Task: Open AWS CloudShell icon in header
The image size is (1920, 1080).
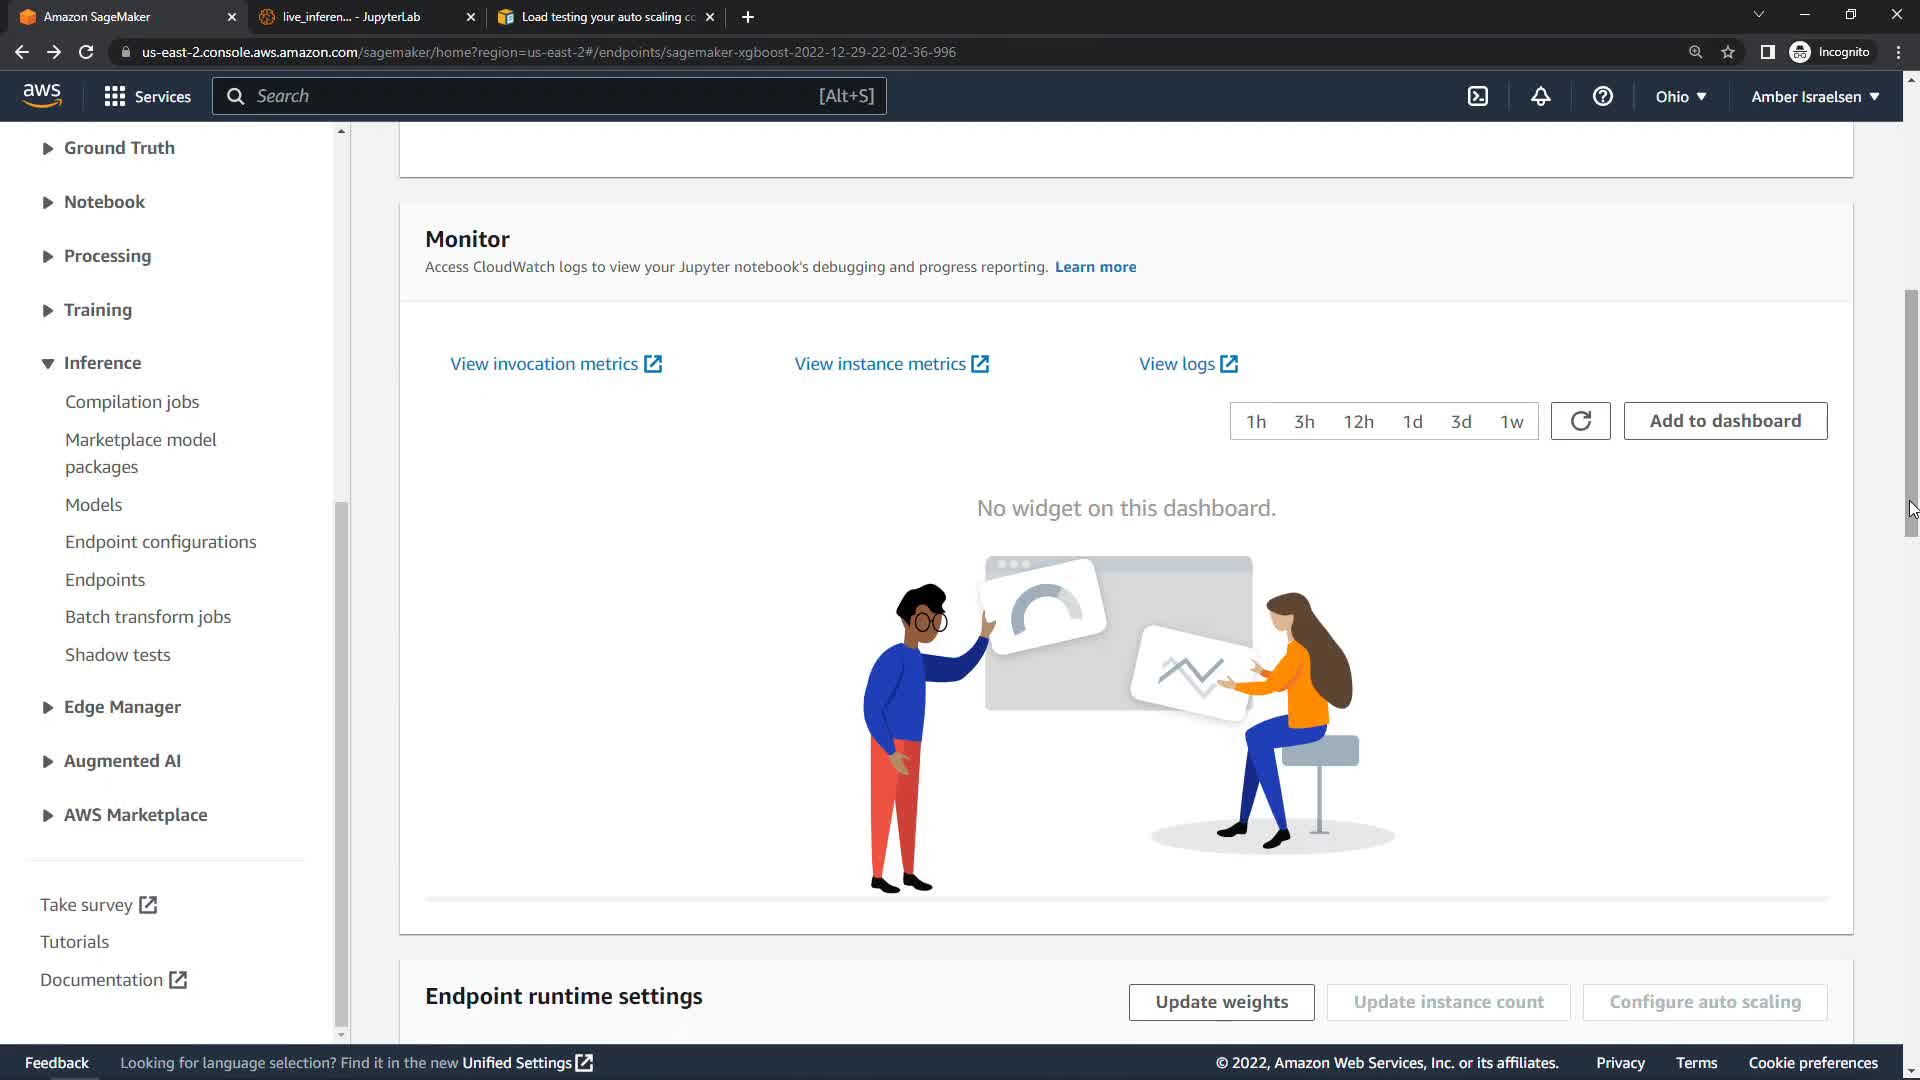Action: pos(1478,96)
